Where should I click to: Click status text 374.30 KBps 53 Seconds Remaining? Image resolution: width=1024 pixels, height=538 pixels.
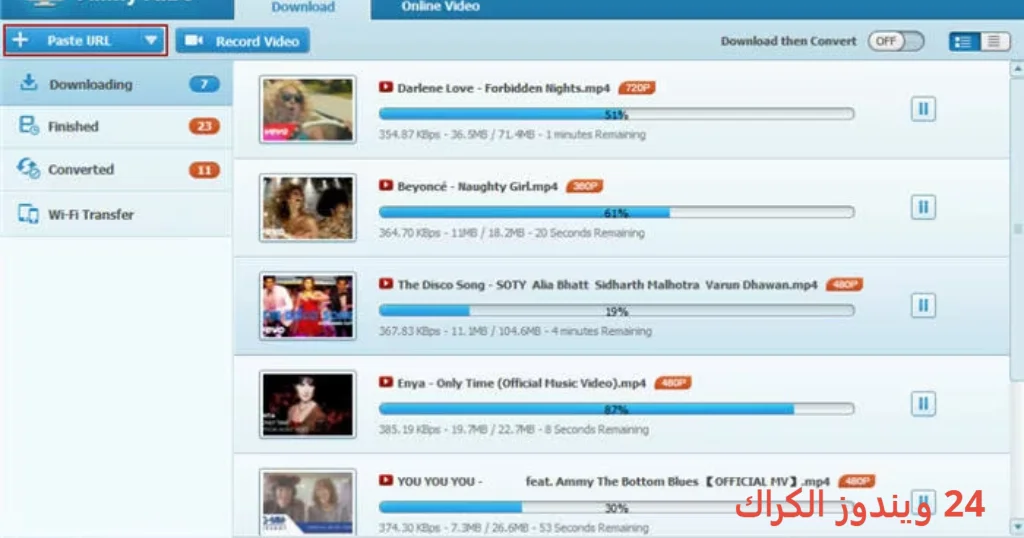pos(514,528)
